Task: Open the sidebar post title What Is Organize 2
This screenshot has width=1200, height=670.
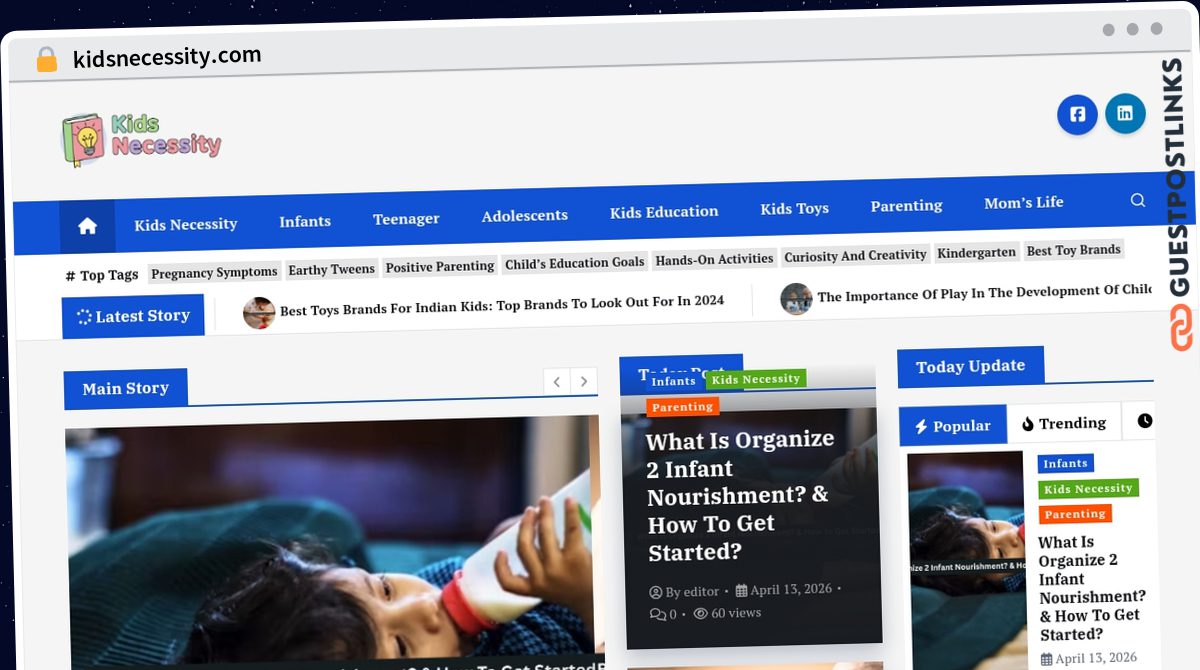Action: click(x=1092, y=588)
